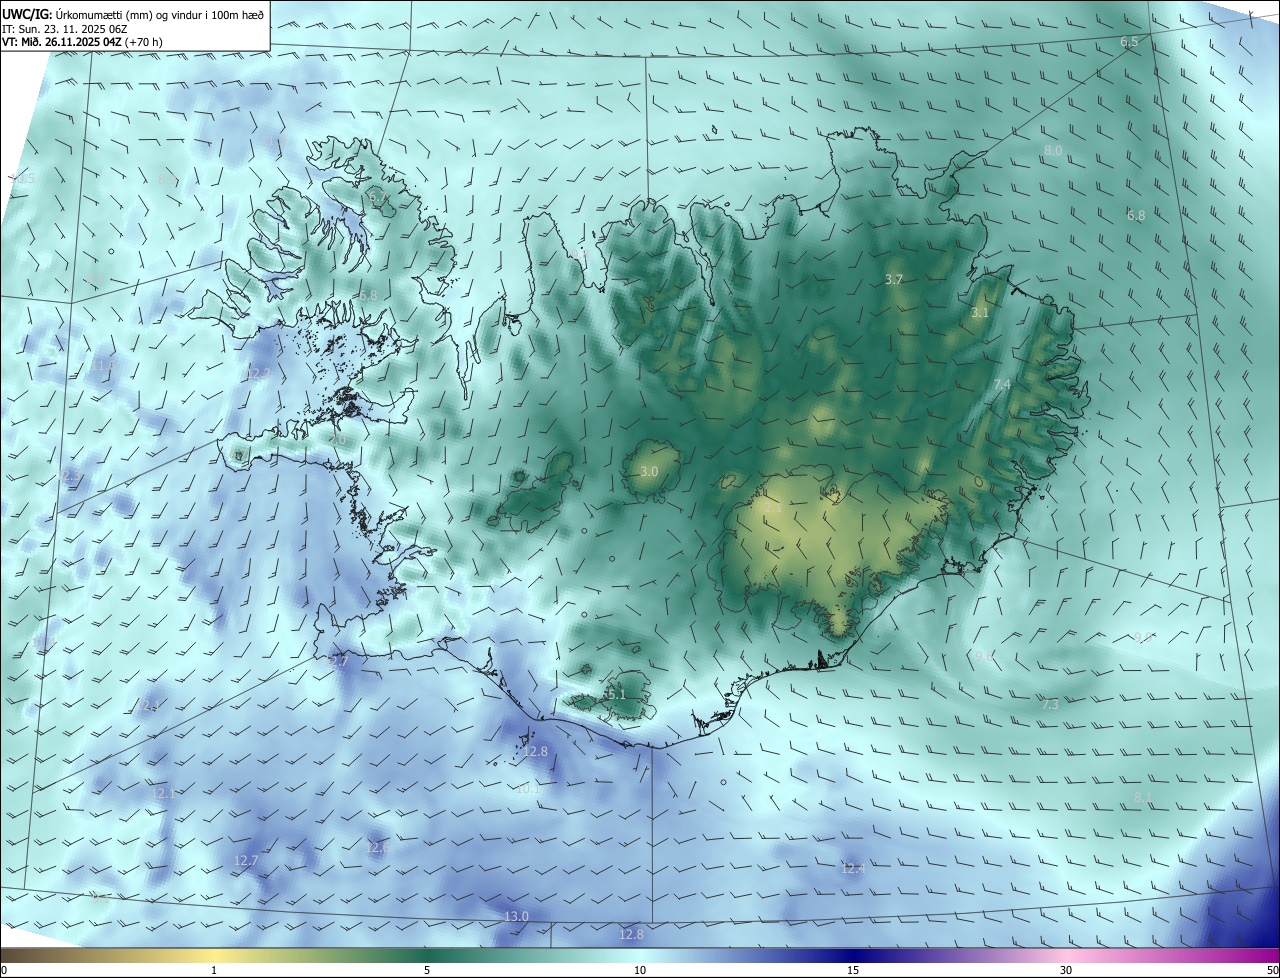Click the 50 tick on the color scale

(x=1272, y=970)
